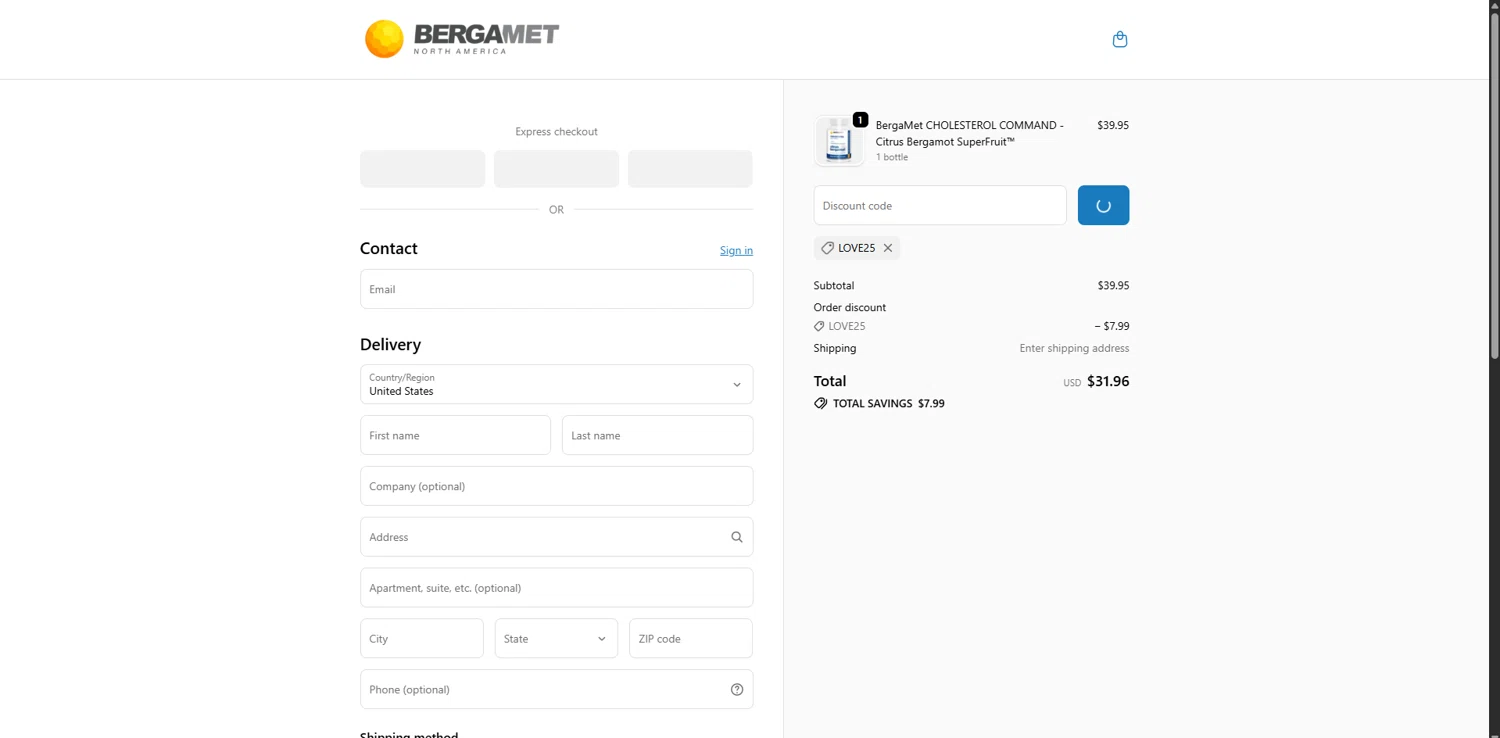Screen dimensions: 1500x738
Task: Focus the Company (optional) field
Action: (556, 486)
